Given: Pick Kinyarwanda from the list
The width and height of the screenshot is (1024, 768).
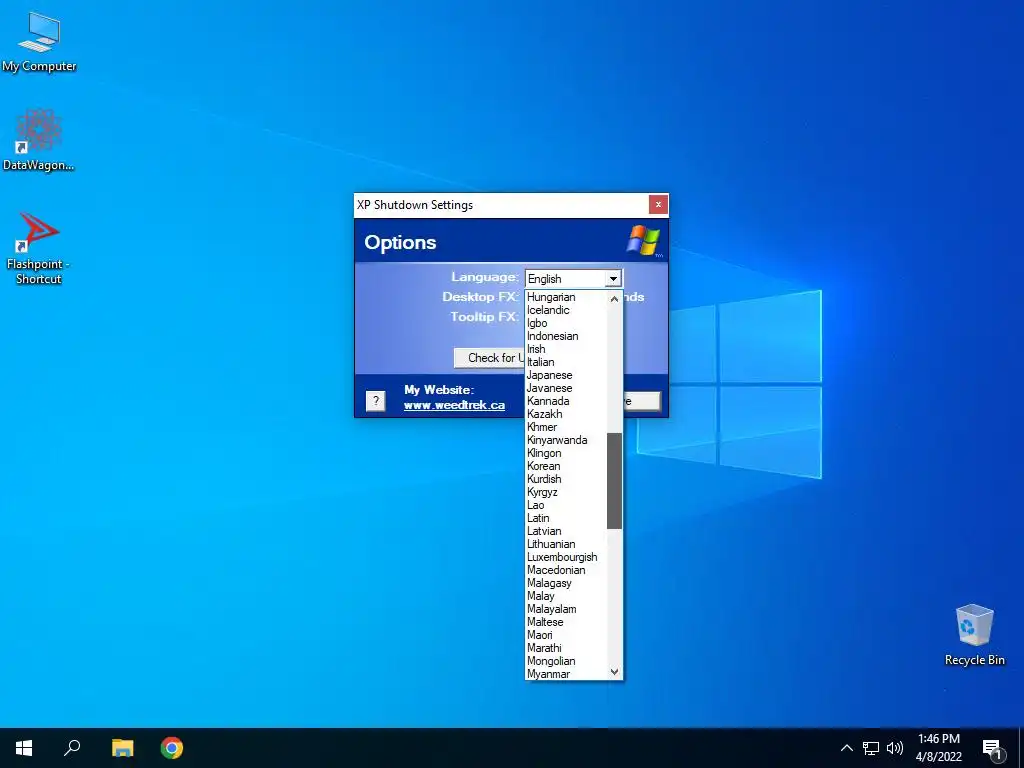Looking at the screenshot, I should 567,440.
